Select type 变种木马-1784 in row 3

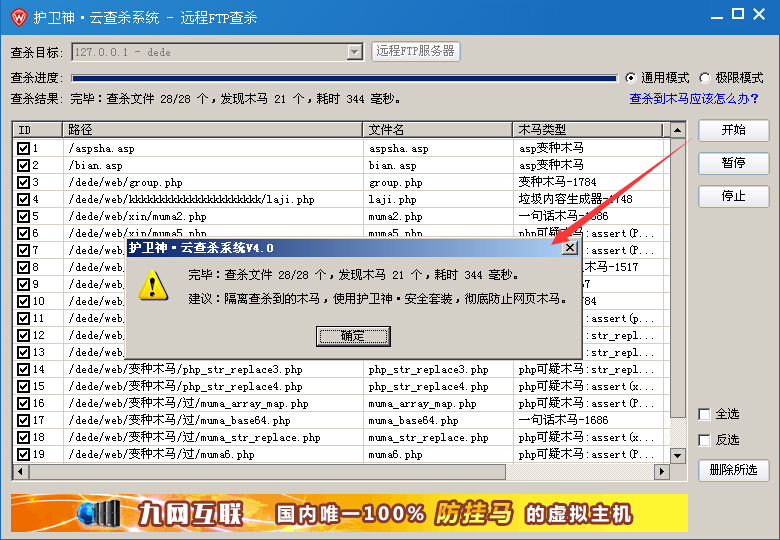coord(557,182)
